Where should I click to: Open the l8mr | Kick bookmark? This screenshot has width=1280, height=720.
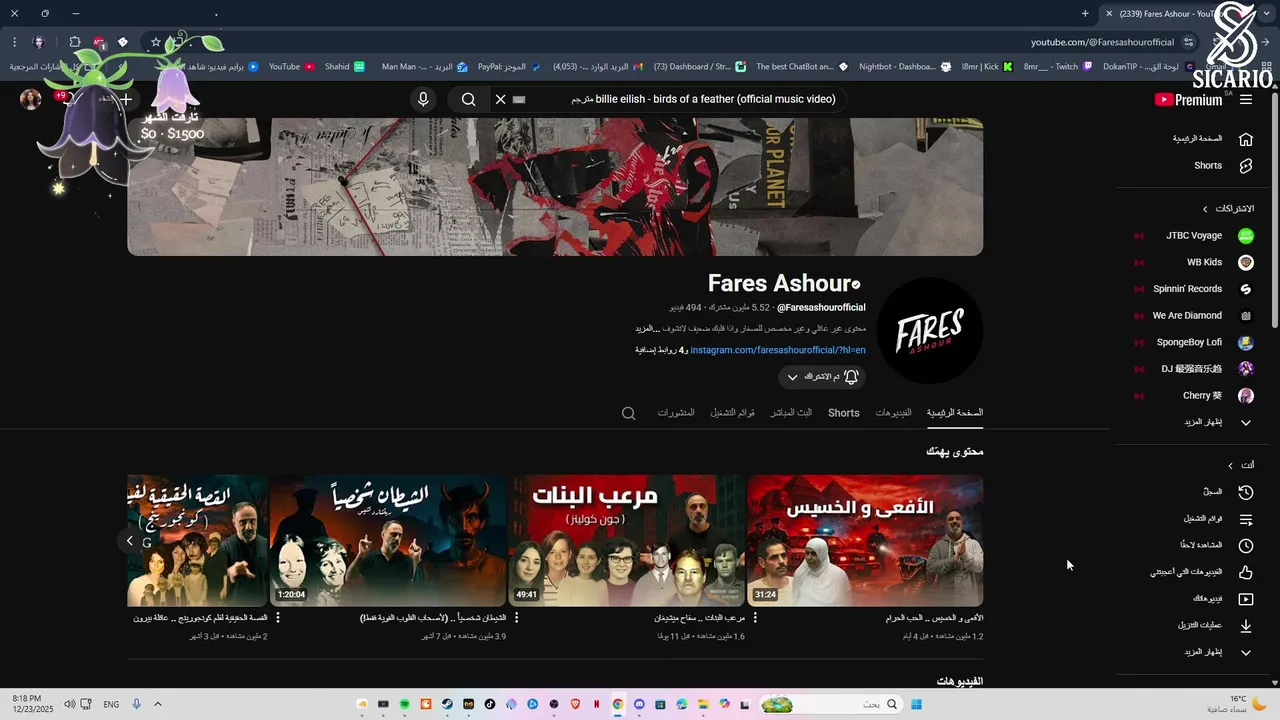click(987, 67)
